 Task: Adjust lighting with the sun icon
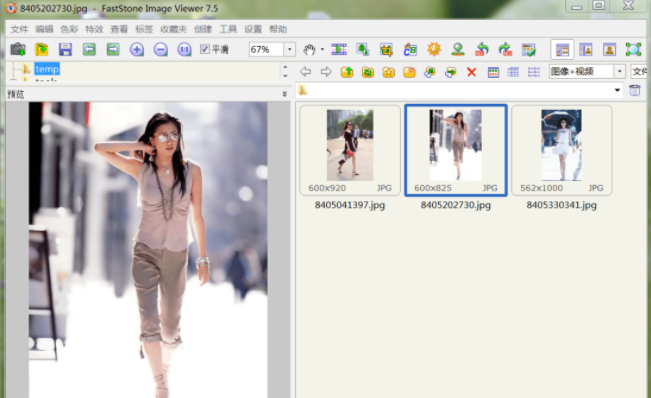(434, 49)
